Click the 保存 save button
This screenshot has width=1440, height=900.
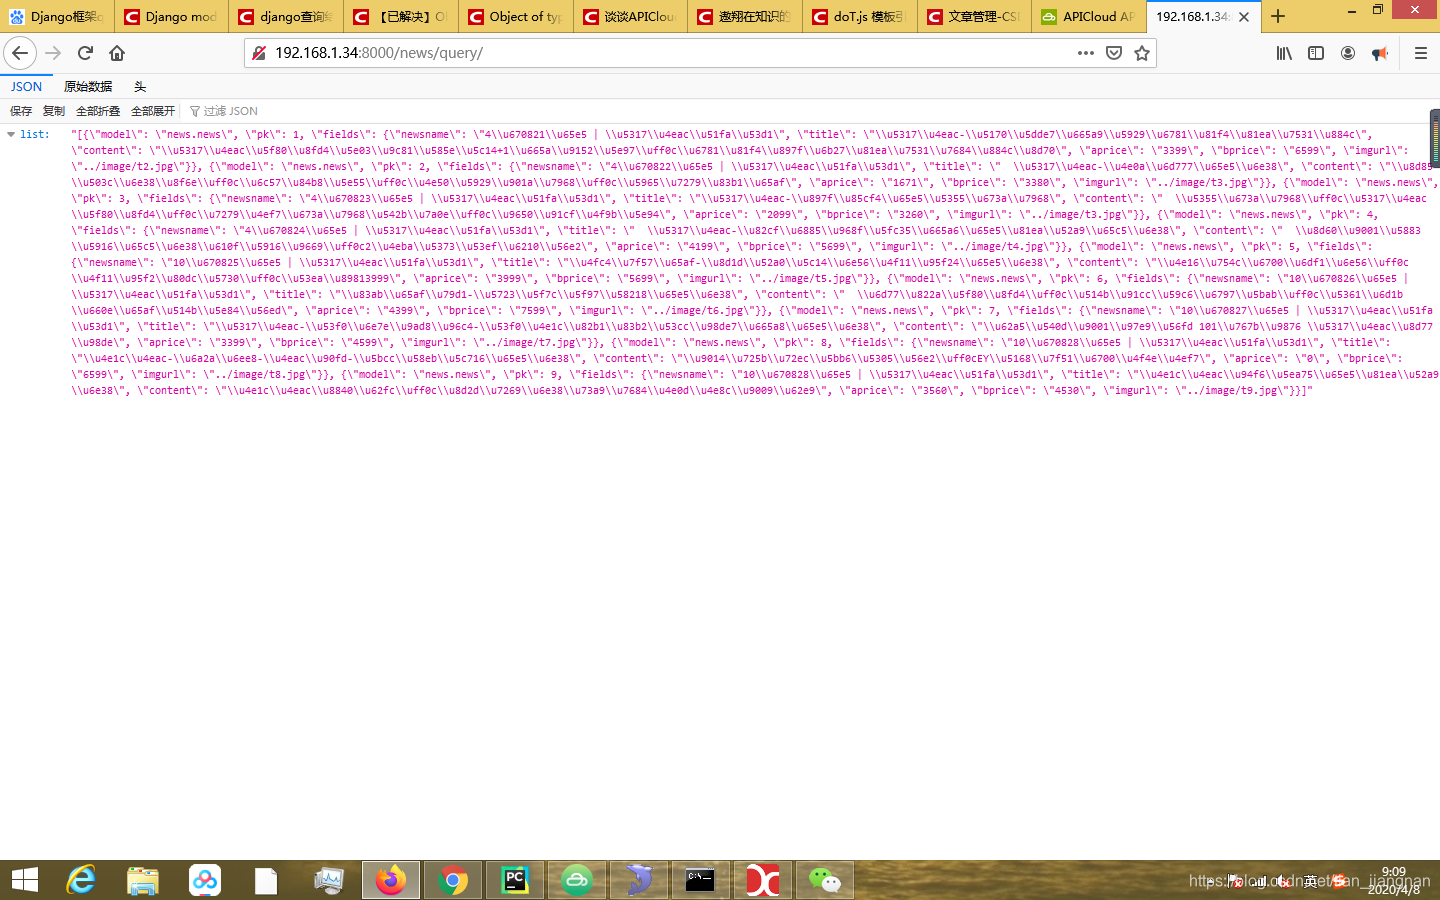point(20,110)
